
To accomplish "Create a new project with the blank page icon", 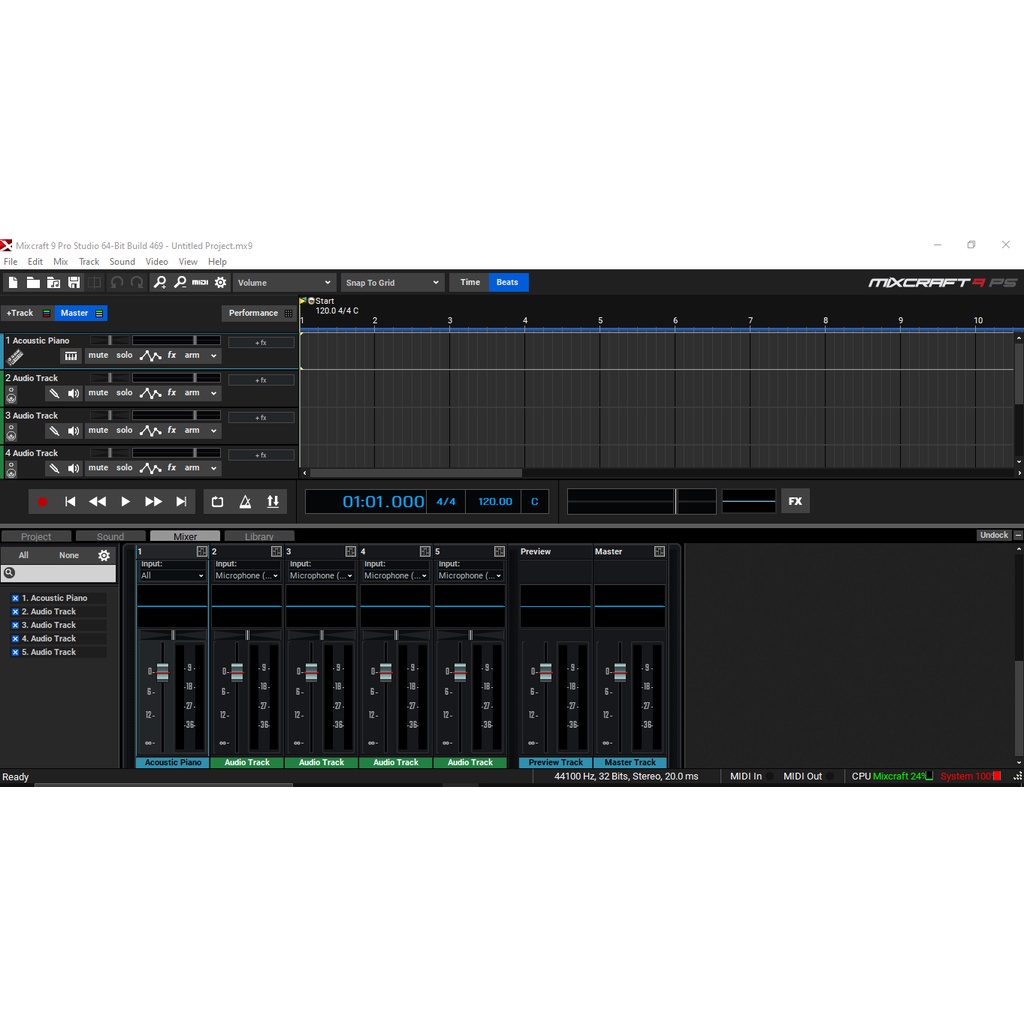I will click(x=13, y=283).
